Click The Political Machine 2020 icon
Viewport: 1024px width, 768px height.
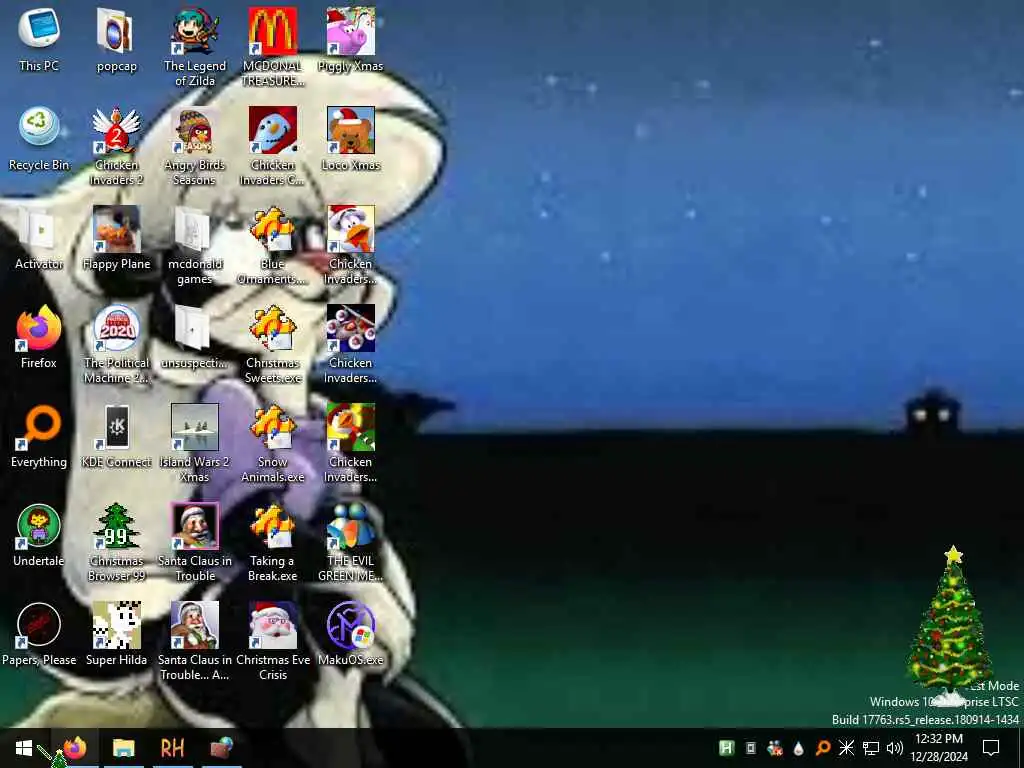(x=116, y=328)
